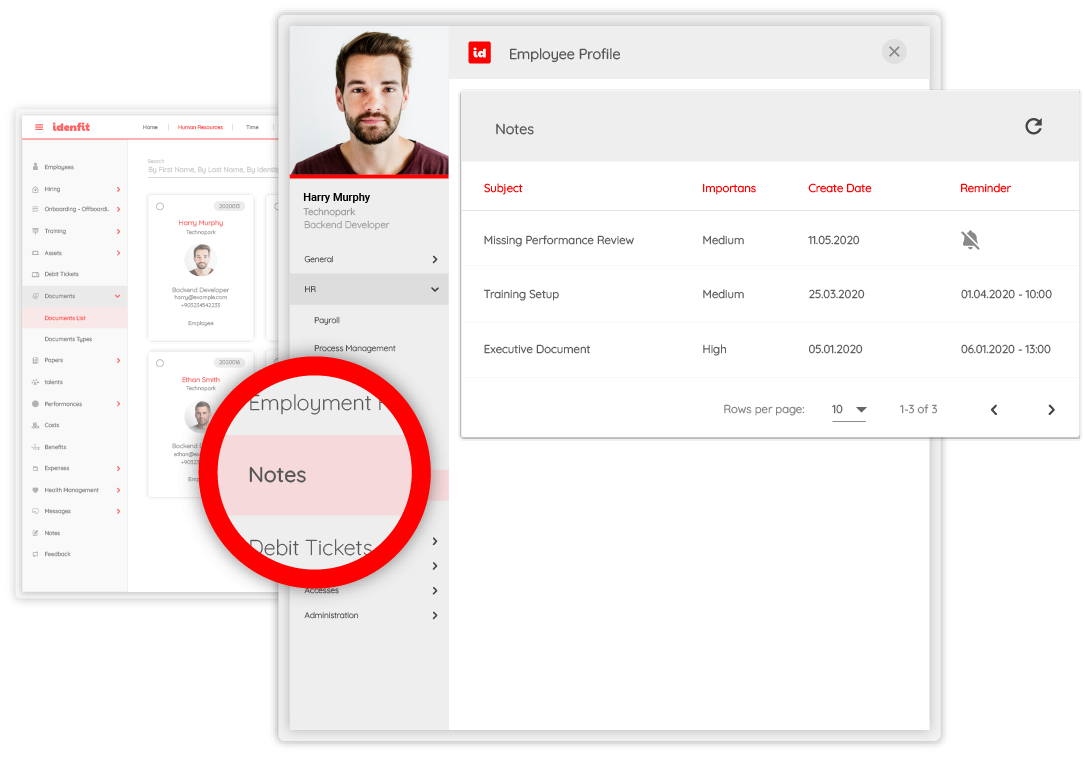Viewport: 1084px width, 757px height.
Task: Open the Time top navigation item
Action: click(x=252, y=127)
